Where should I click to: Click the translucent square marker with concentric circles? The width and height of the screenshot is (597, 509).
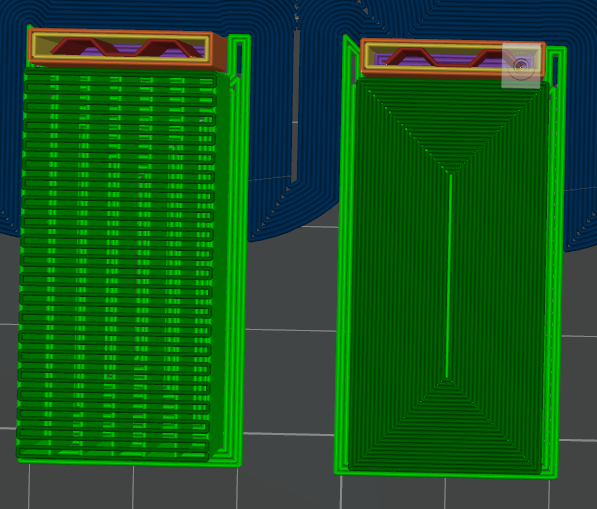521,66
